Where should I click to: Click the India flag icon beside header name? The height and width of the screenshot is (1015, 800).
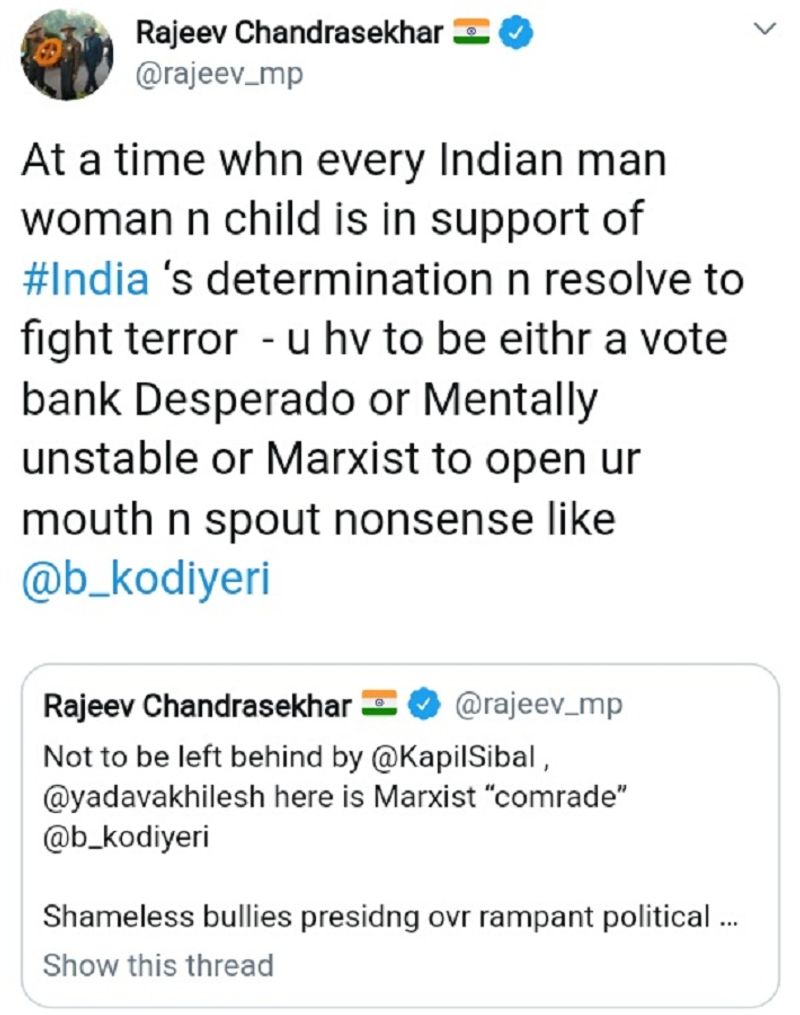tap(472, 33)
